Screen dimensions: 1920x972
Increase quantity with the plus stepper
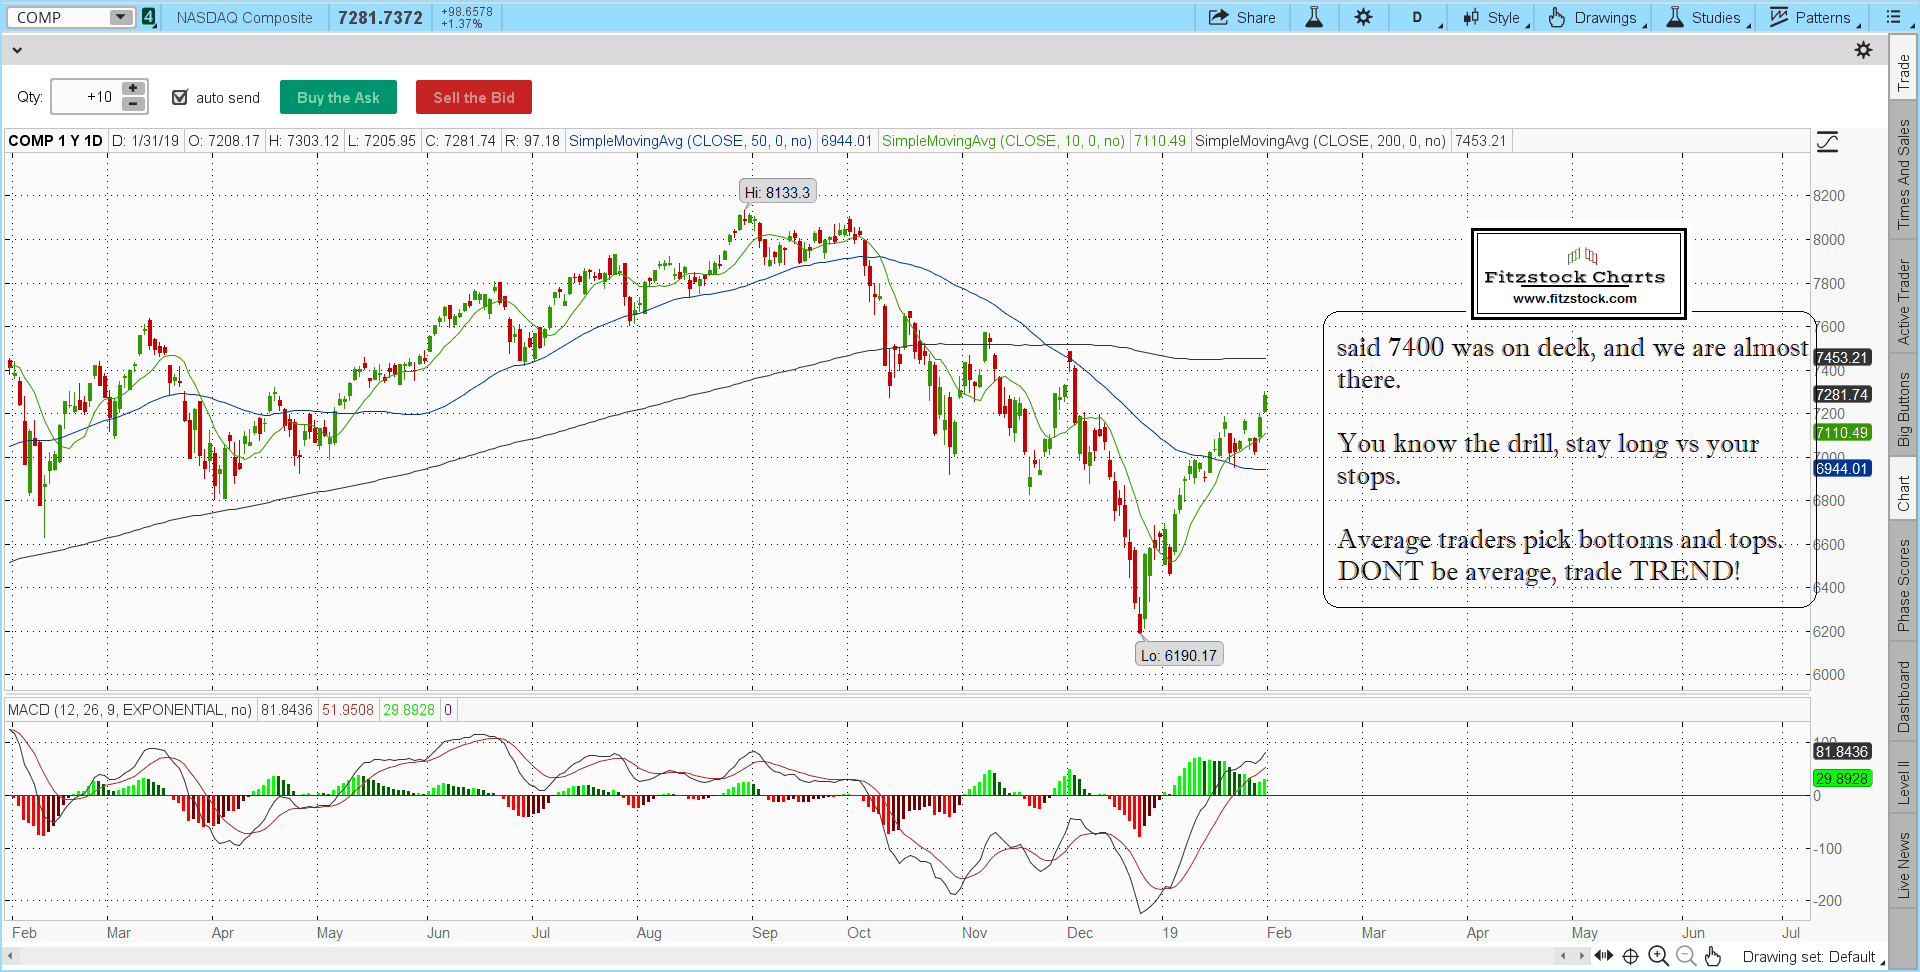pyautogui.click(x=133, y=89)
